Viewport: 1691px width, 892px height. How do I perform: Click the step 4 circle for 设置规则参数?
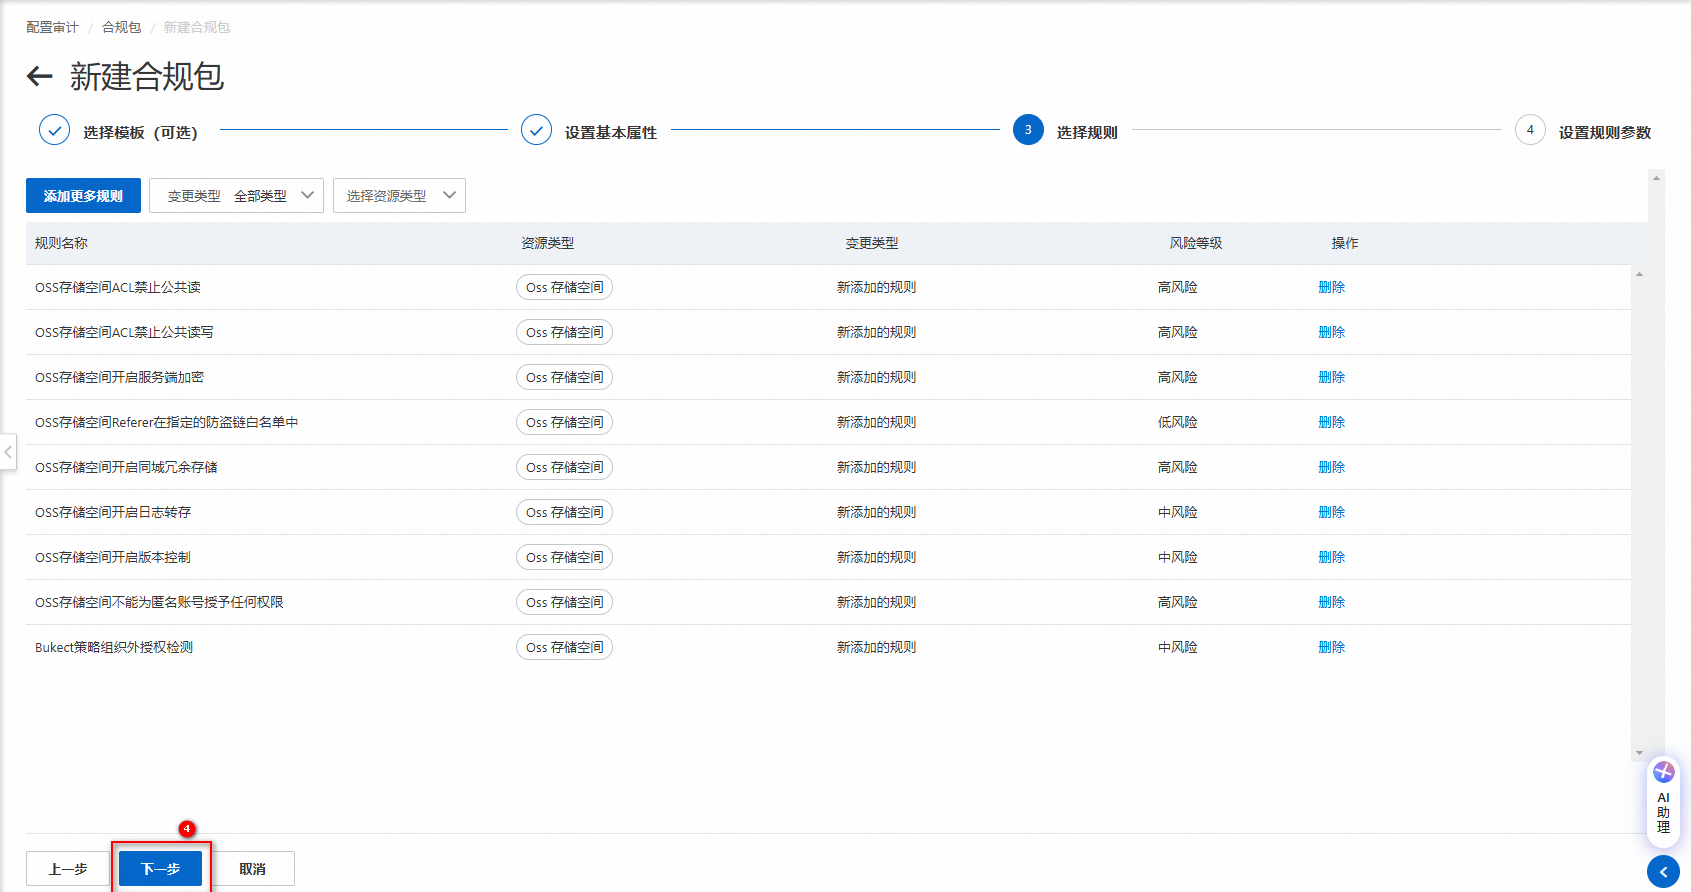coord(1530,130)
